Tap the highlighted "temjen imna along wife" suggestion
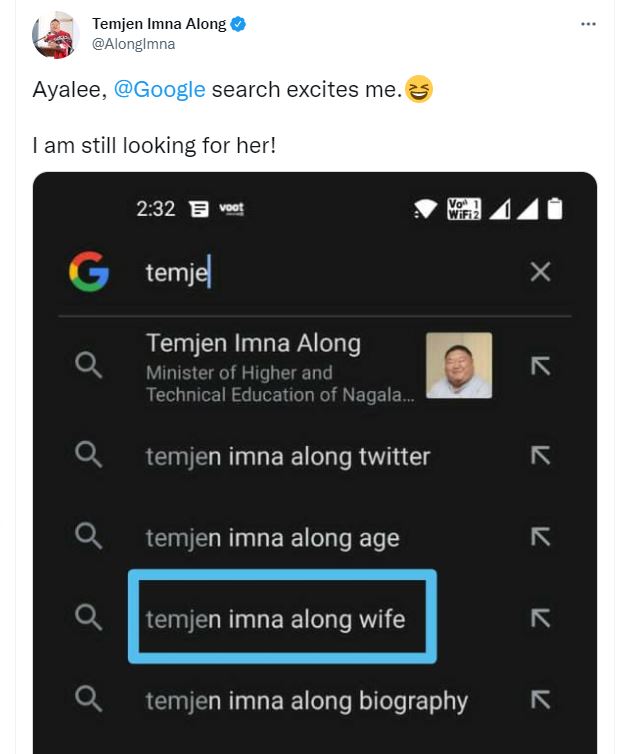Viewport: 629px width, 754px height. pos(276,619)
